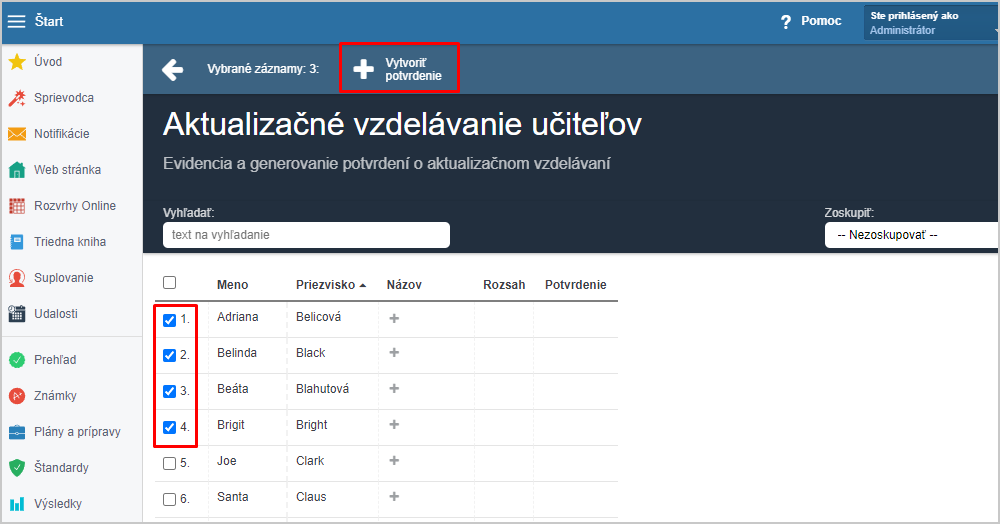This screenshot has width=1000, height=524.
Task: Open Triedna kniha in the sidebar
Action: (x=70, y=242)
